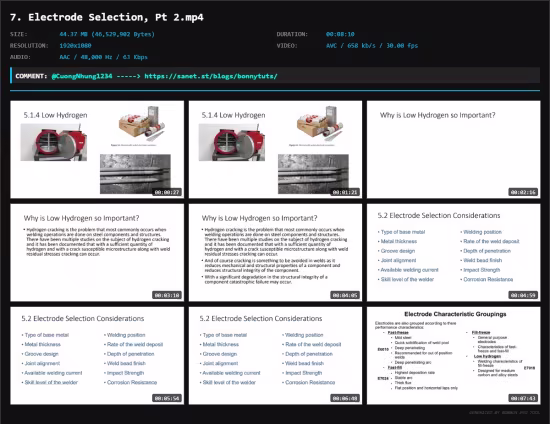This screenshot has width=550, height=424.
Task: Select the blank slide thumbnail at 00:02:16
Action: coord(454,149)
